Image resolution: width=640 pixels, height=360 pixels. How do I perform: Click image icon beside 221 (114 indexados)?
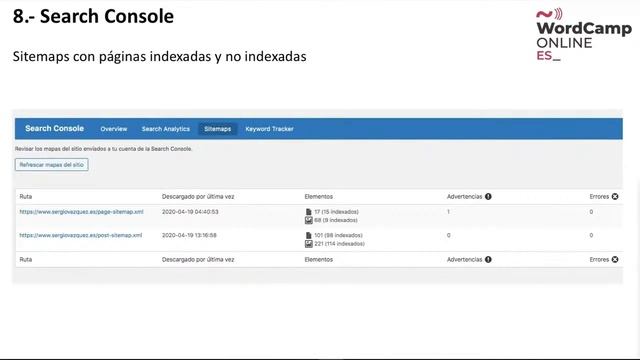pos(309,244)
